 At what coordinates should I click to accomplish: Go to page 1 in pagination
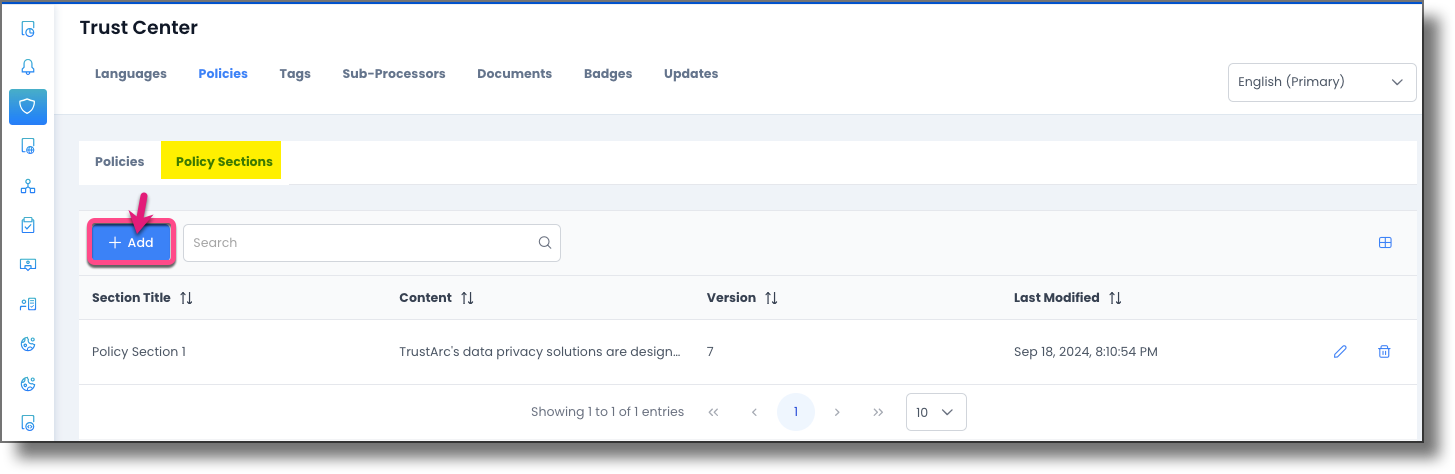tap(796, 412)
